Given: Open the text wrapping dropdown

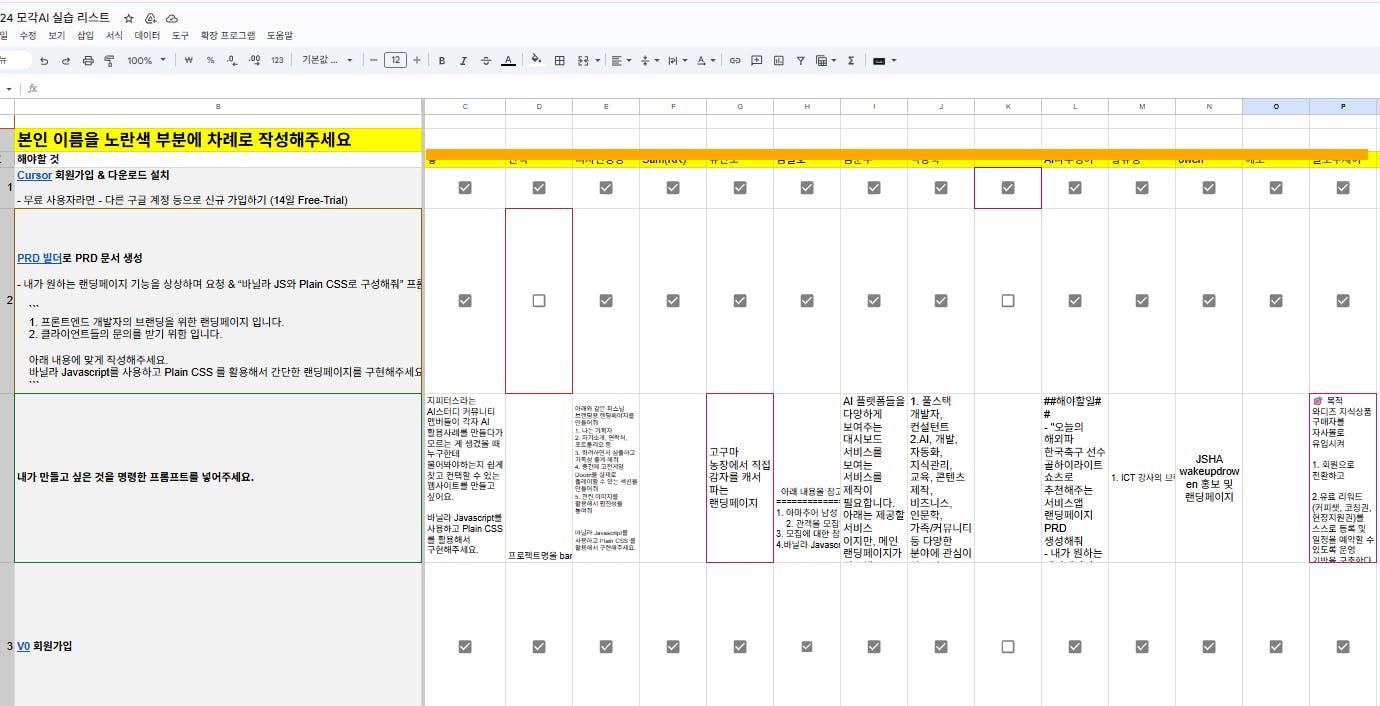Looking at the screenshot, I should (x=678, y=61).
